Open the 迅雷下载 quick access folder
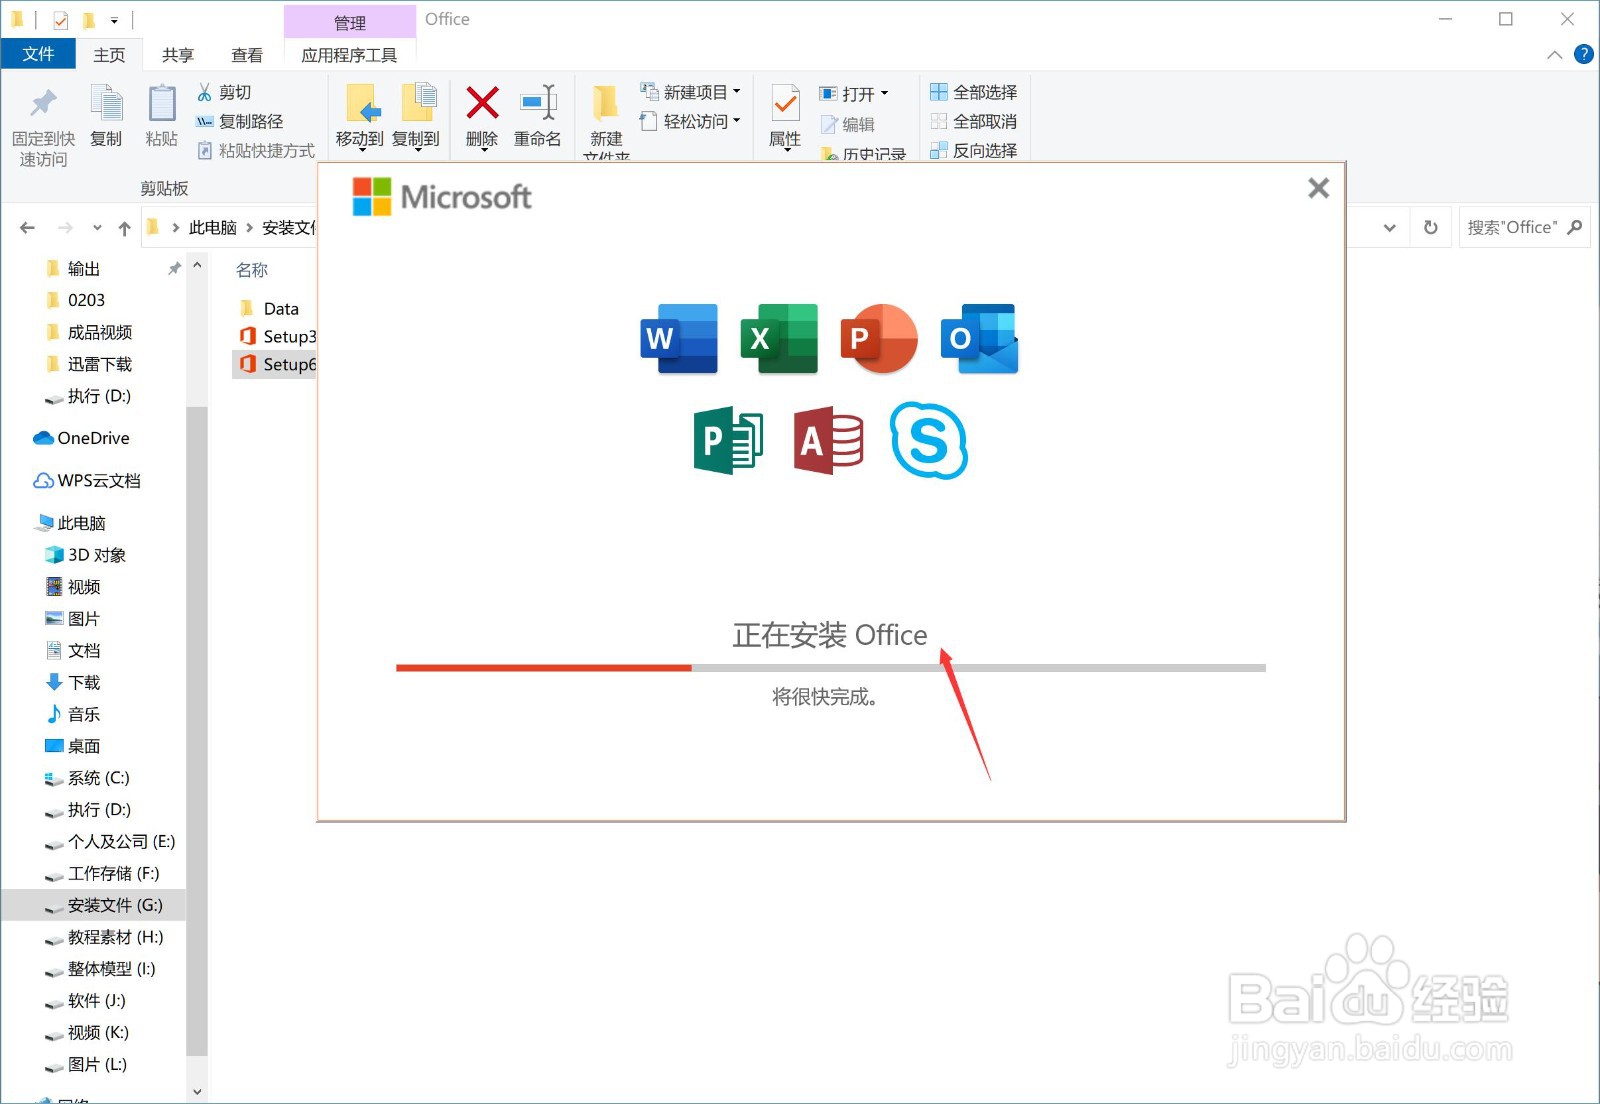Image resolution: width=1600 pixels, height=1104 pixels. [x=89, y=365]
